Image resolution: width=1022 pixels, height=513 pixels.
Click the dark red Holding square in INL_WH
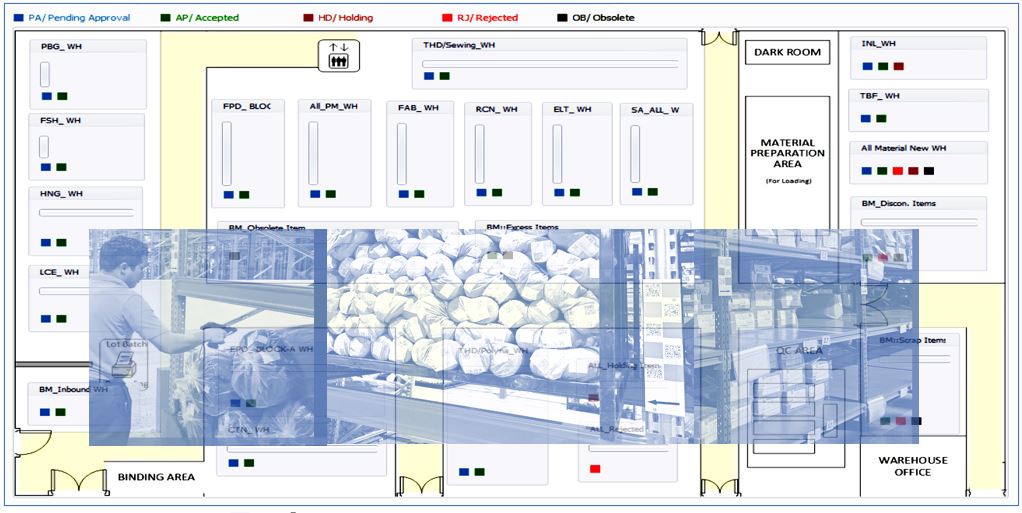[x=898, y=67]
